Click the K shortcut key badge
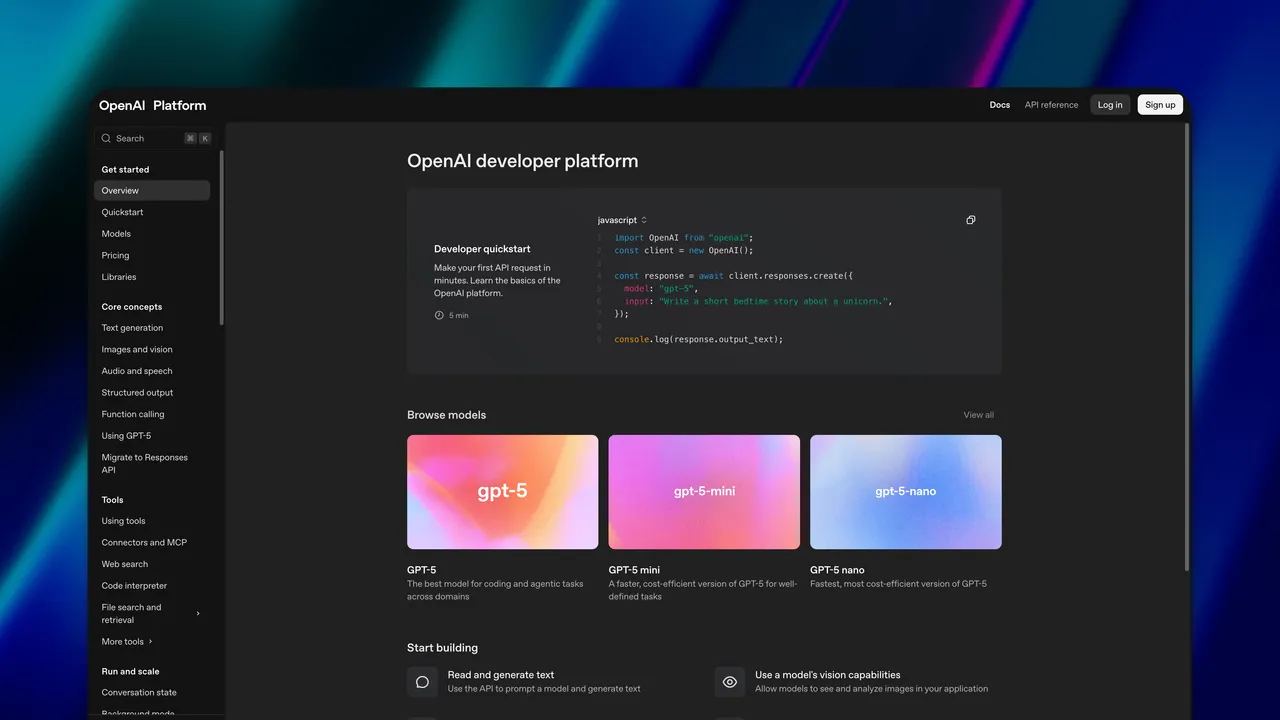Image resolution: width=1280 pixels, height=720 pixels. pyautogui.click(x=205, y=138)
